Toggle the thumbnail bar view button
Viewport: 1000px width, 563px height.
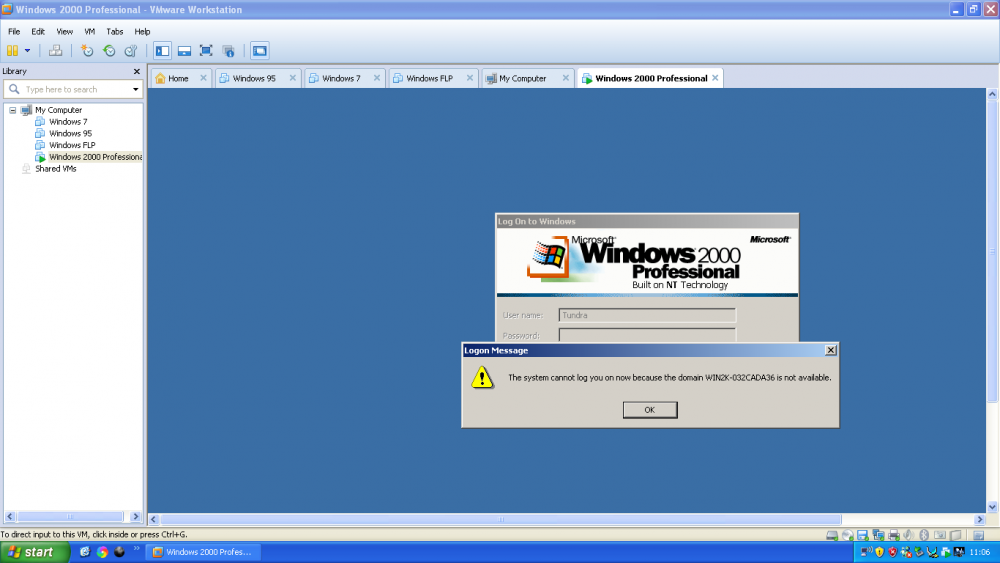pyautogui.click(x=184, y=50)
